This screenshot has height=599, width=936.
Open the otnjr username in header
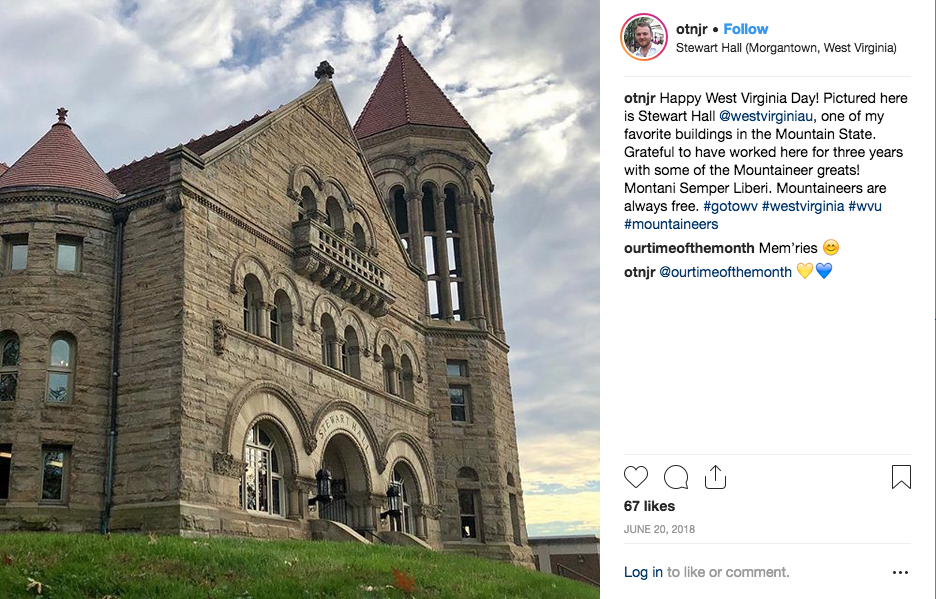(x=692, y=29)
